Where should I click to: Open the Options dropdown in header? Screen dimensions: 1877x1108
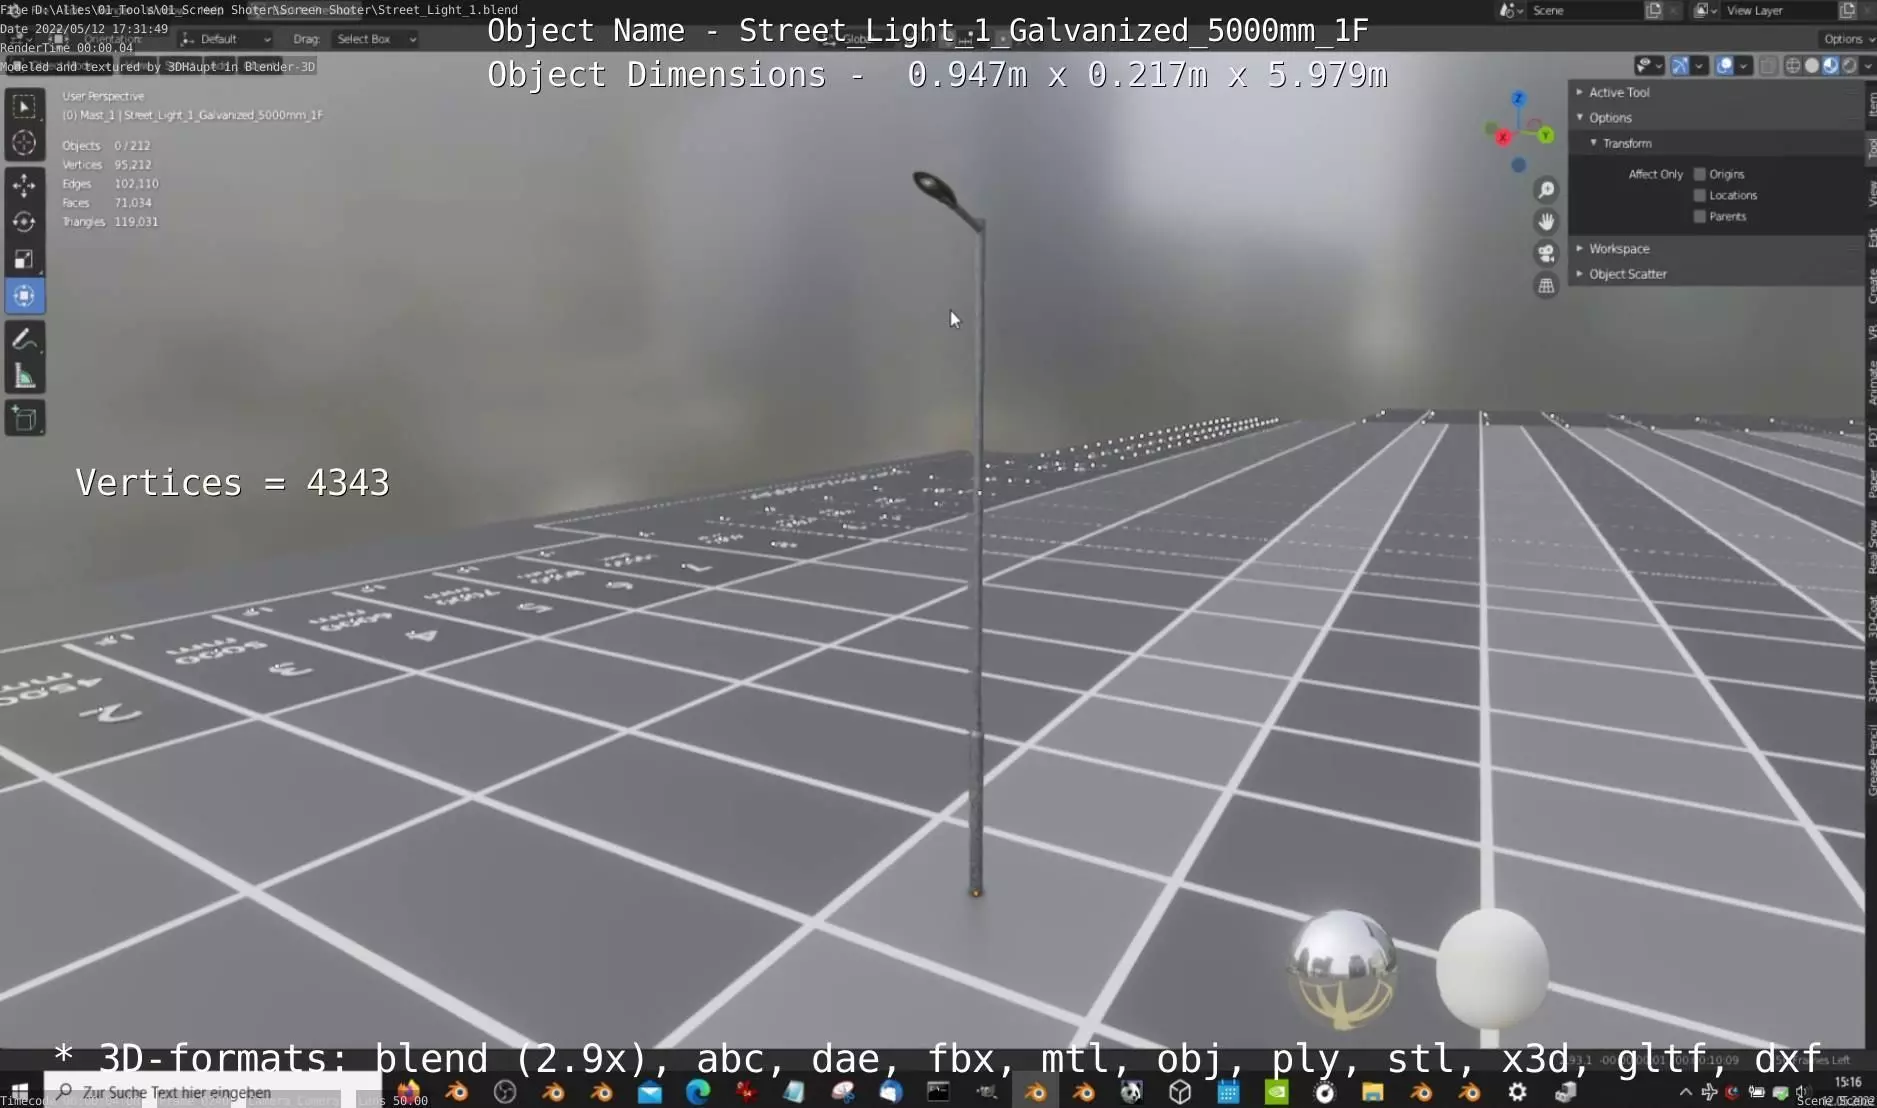1848,39
